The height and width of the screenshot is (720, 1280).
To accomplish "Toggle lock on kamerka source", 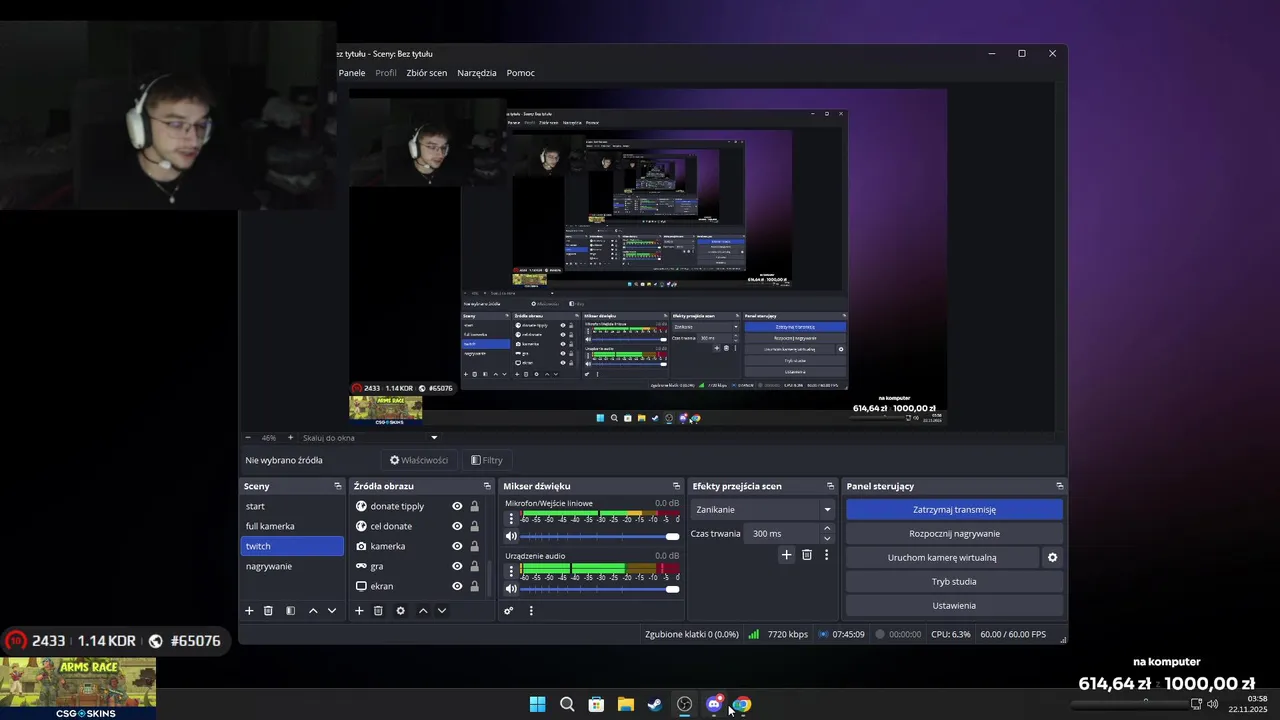I will pyautogui.click(x=474, y=546).
